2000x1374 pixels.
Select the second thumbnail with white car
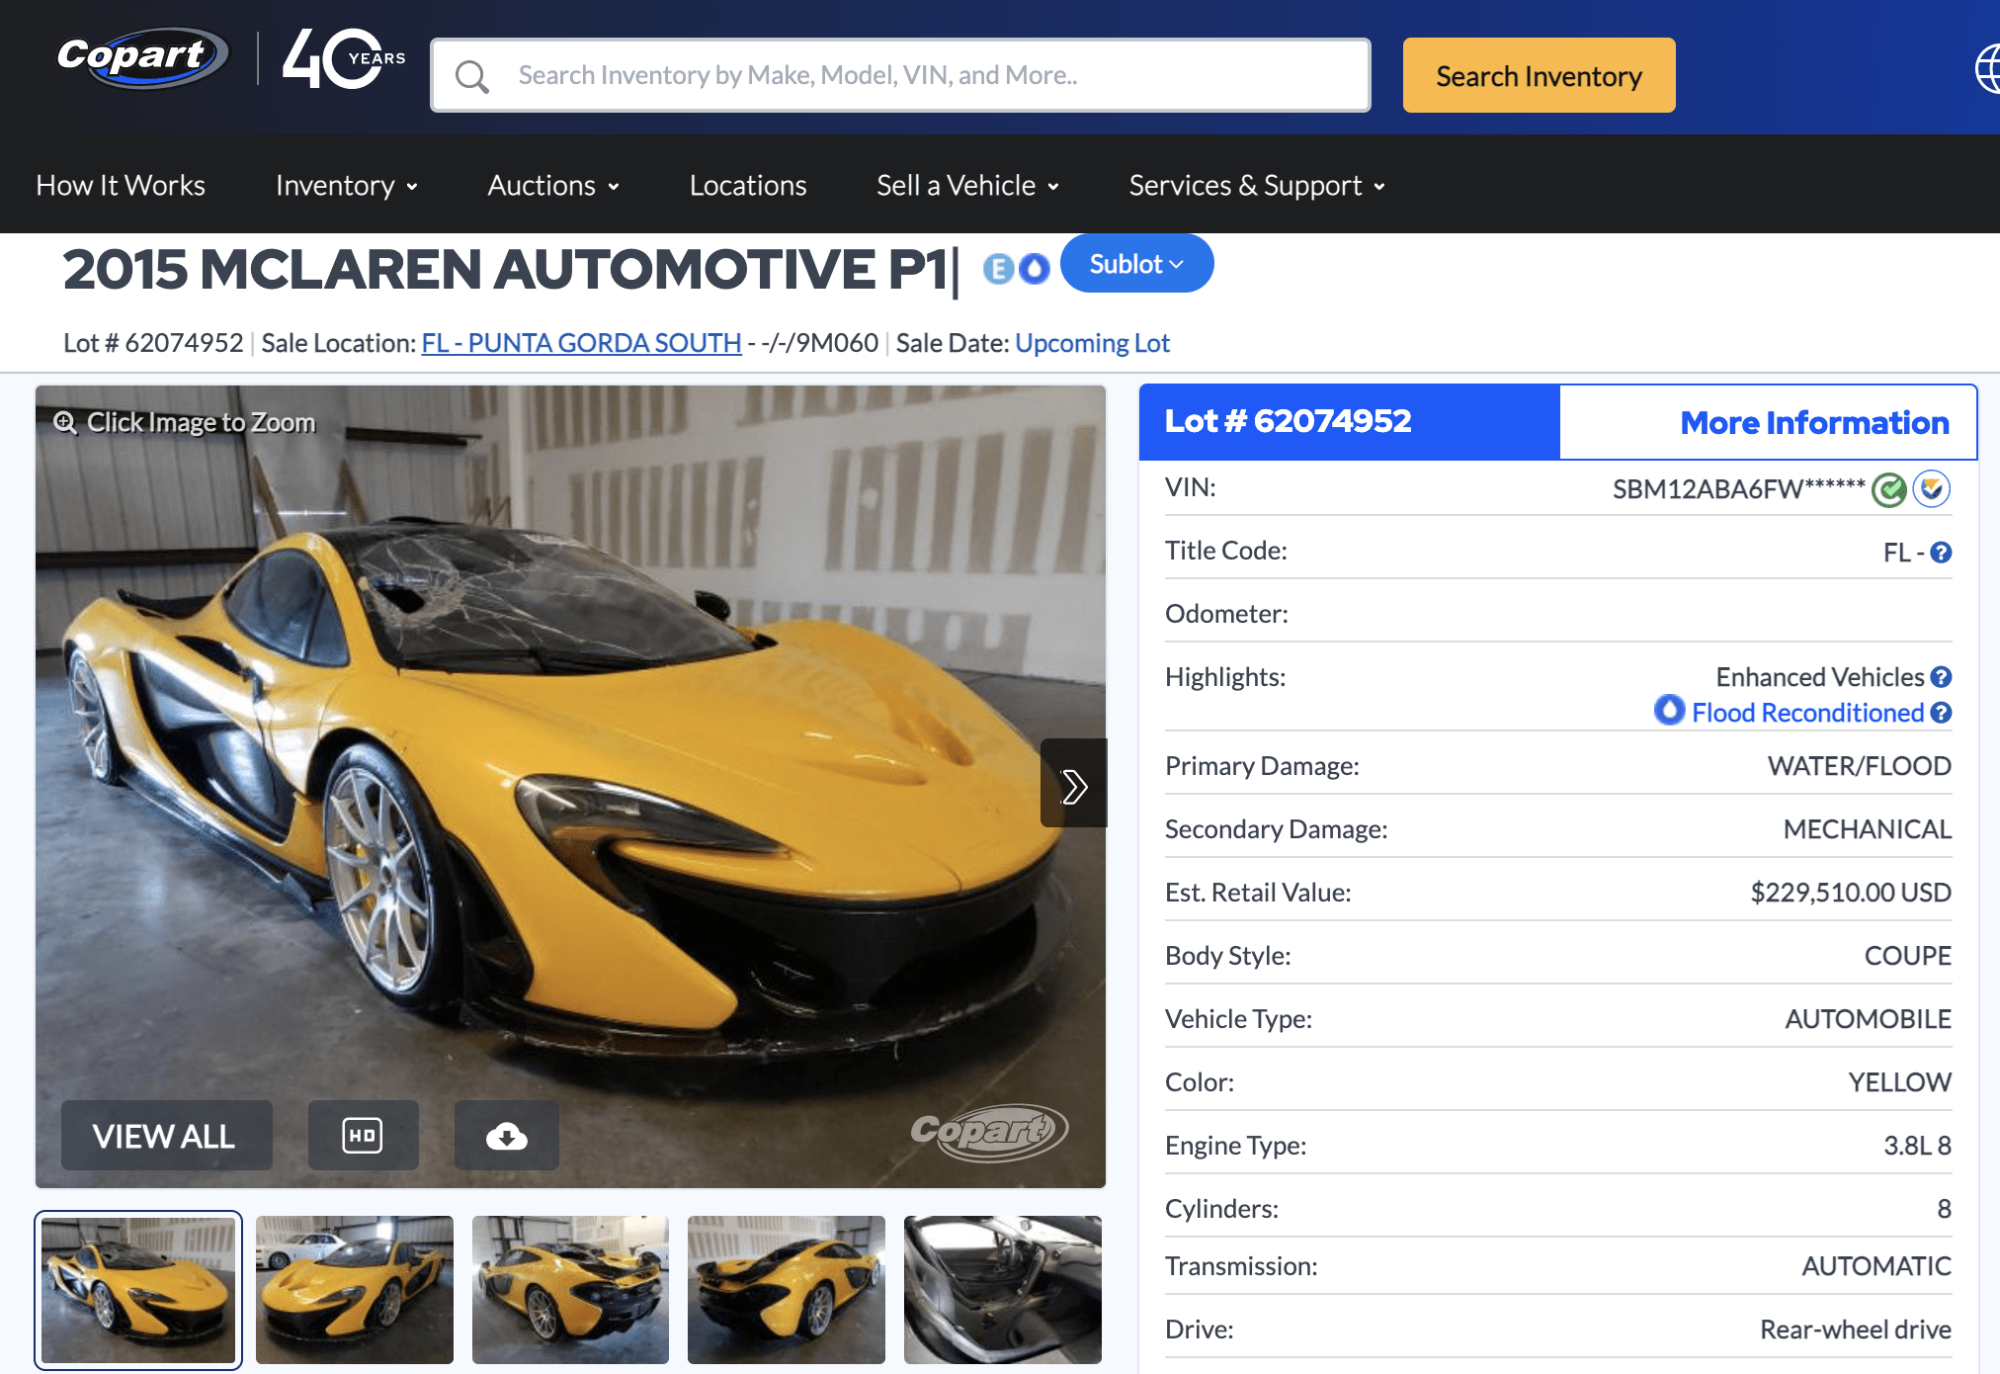(354, 1290)
